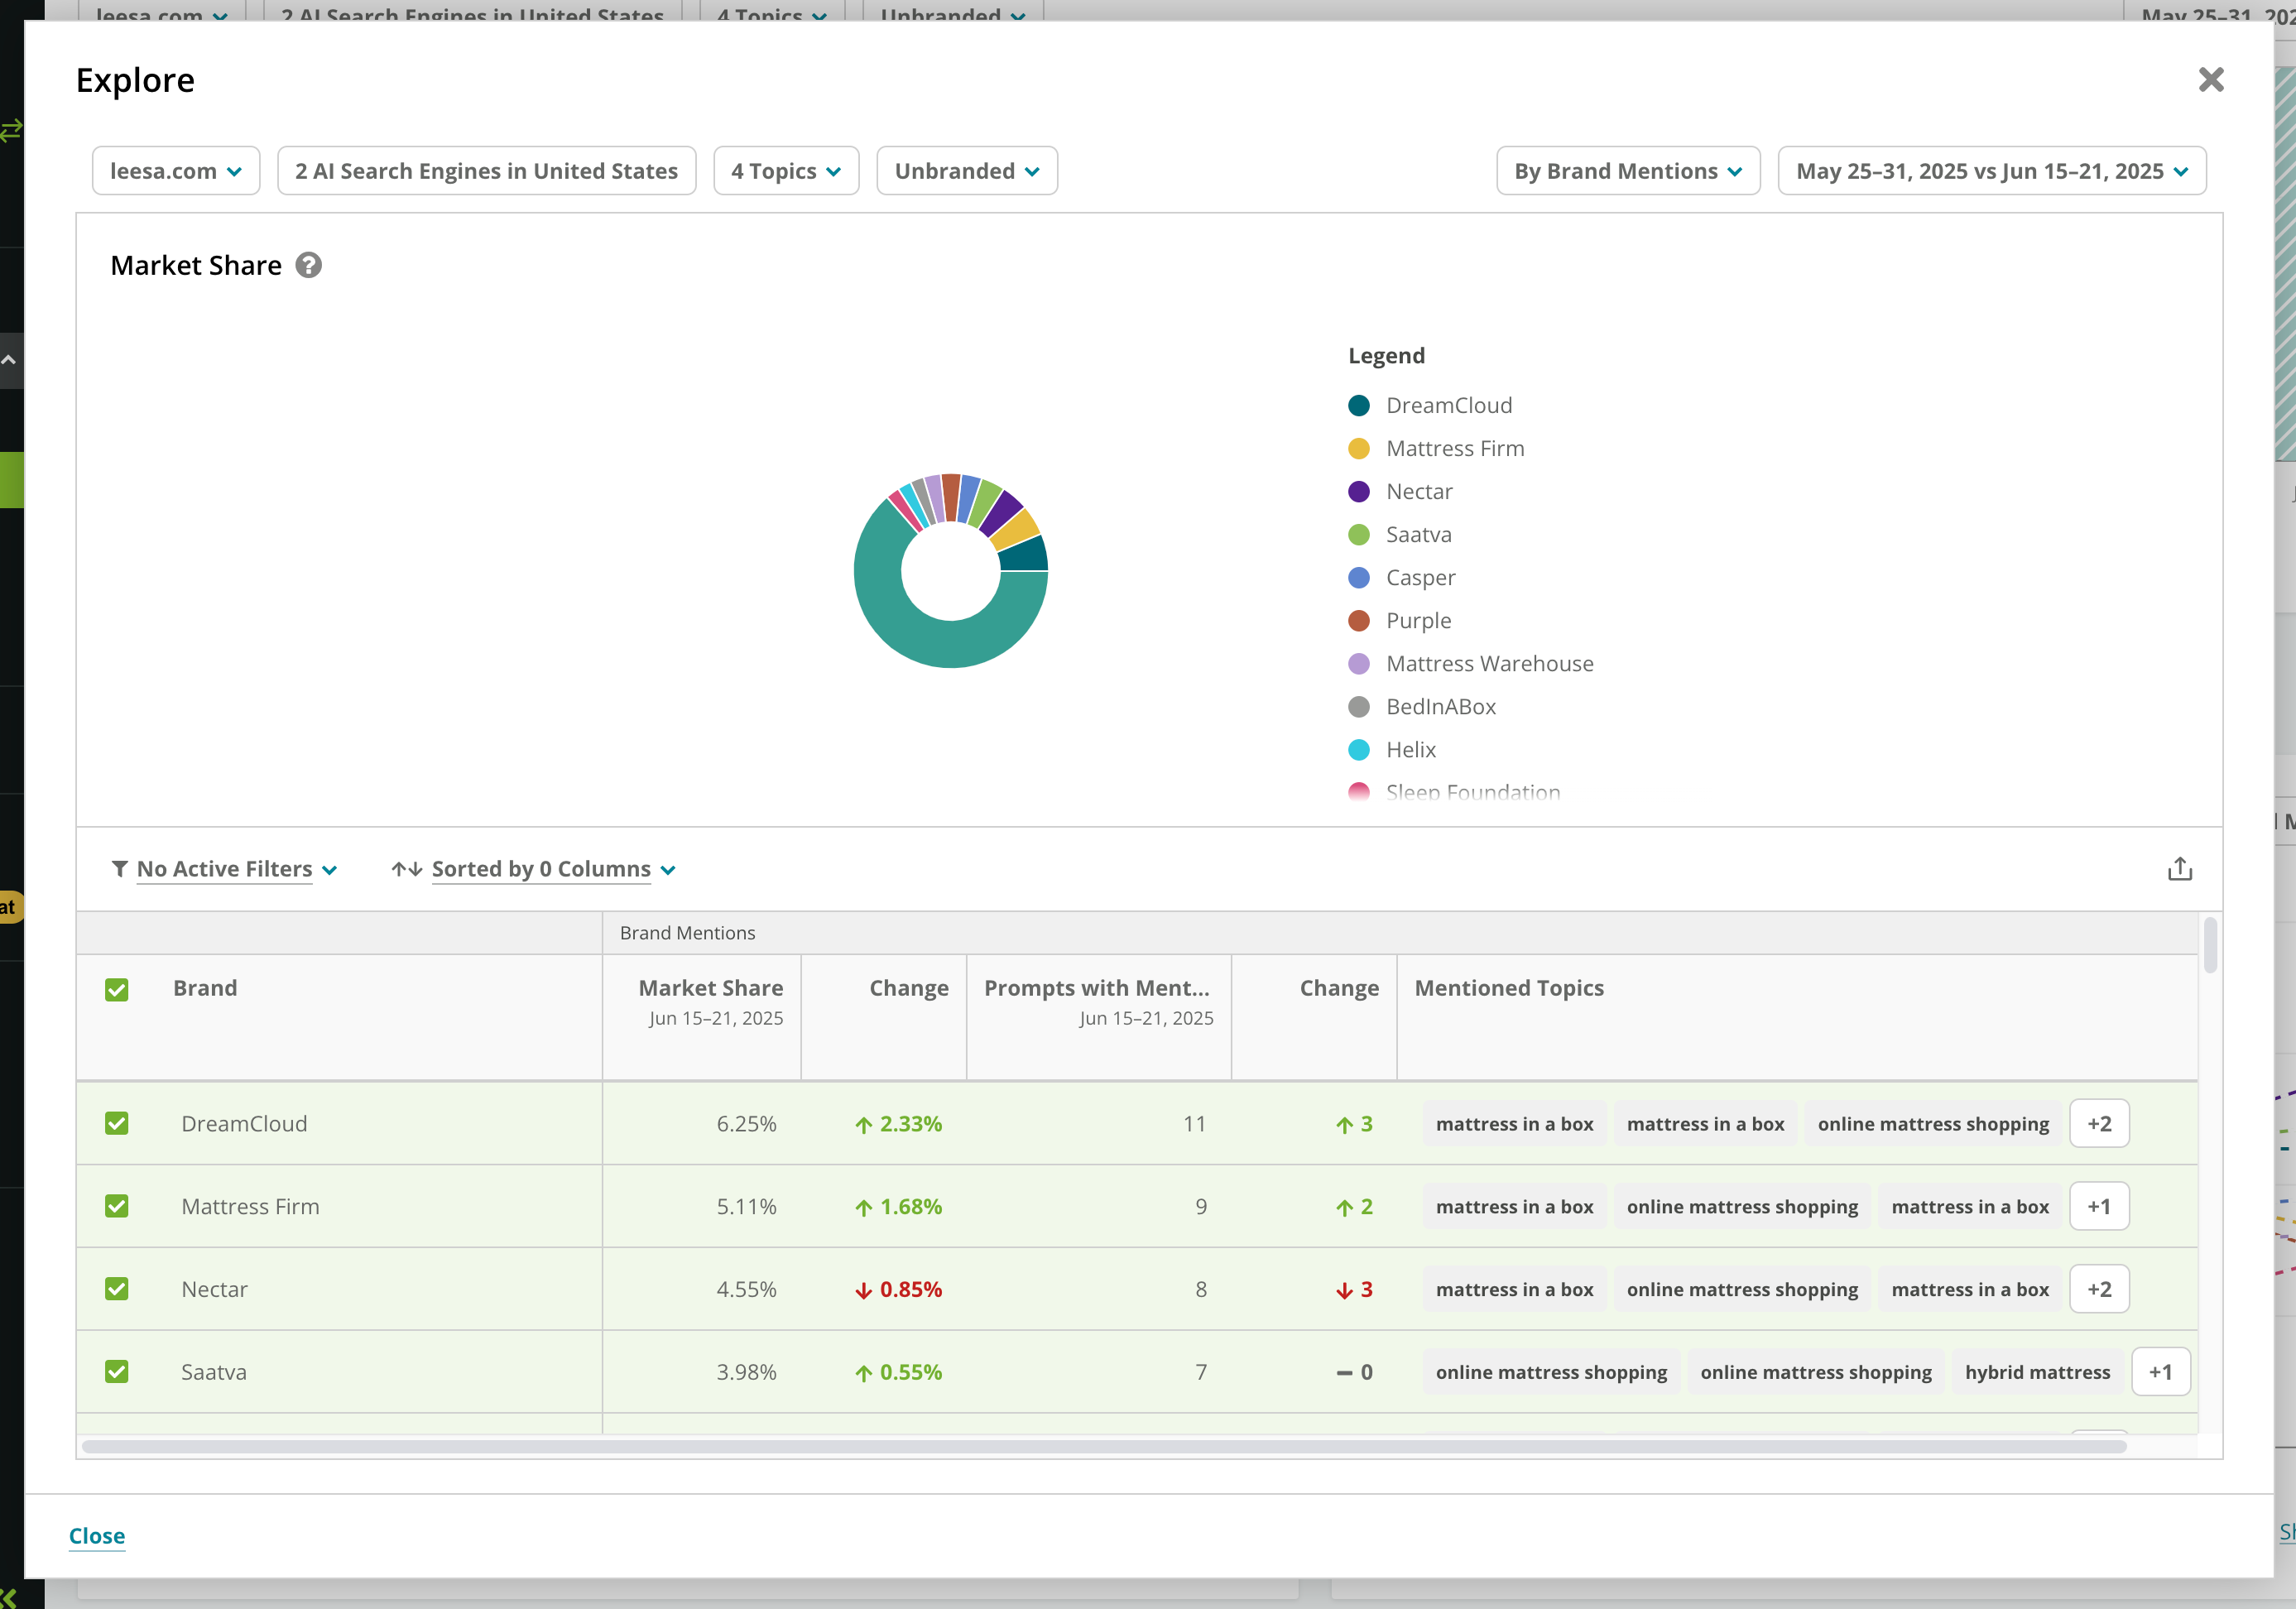The height and width of the screenshot is (1609, 2296).
Task: Click online mattress shopping tag in DreamCloud row
Action: tap(1932, 1124)
